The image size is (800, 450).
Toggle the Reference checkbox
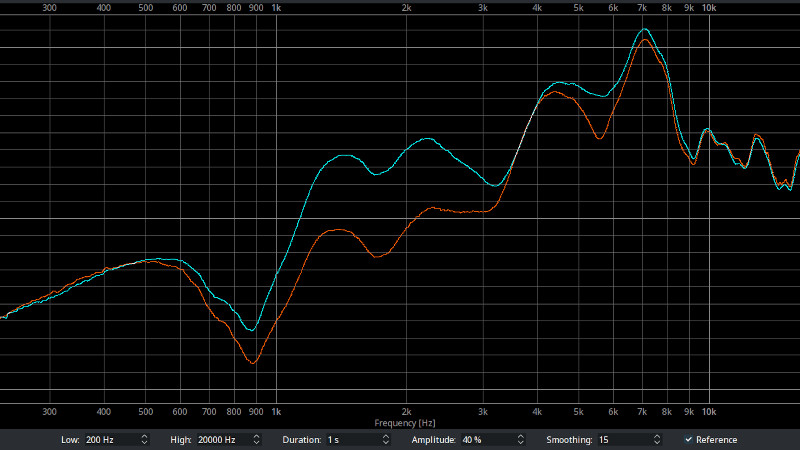click(x=689, y=440)
